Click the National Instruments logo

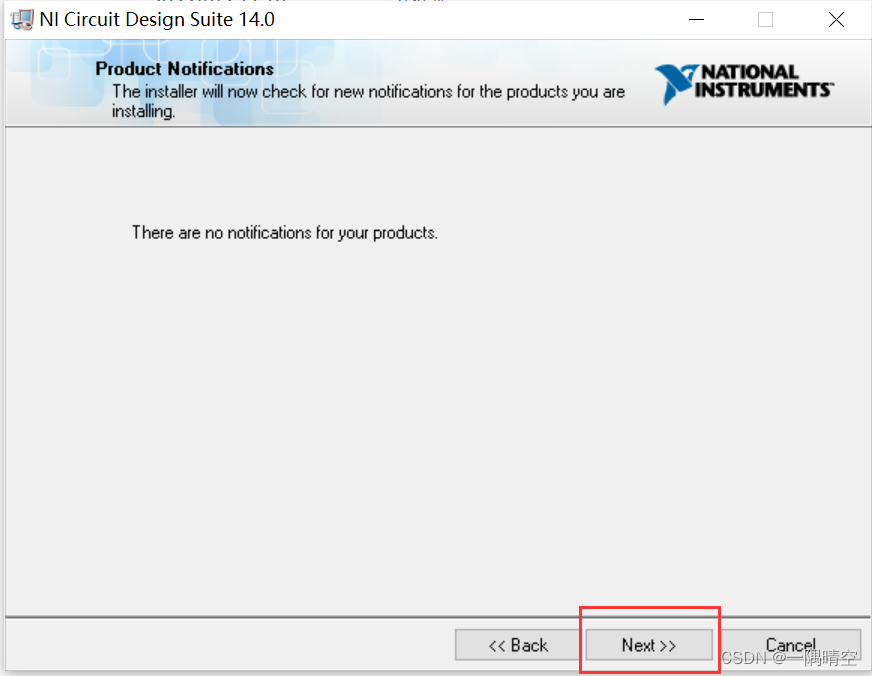744,84
